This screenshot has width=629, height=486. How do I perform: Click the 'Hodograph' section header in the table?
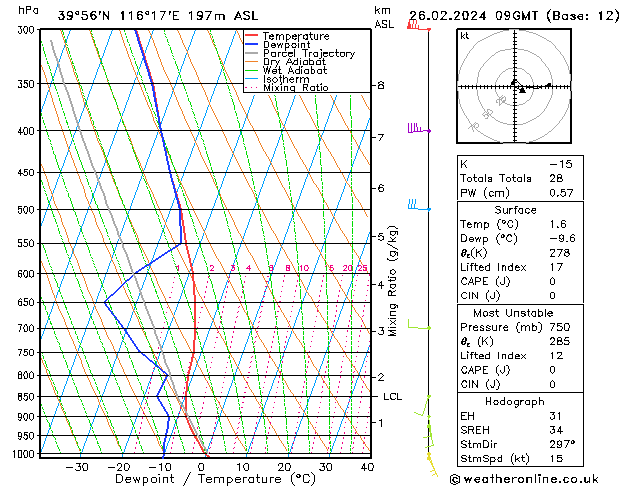point(515,402)
